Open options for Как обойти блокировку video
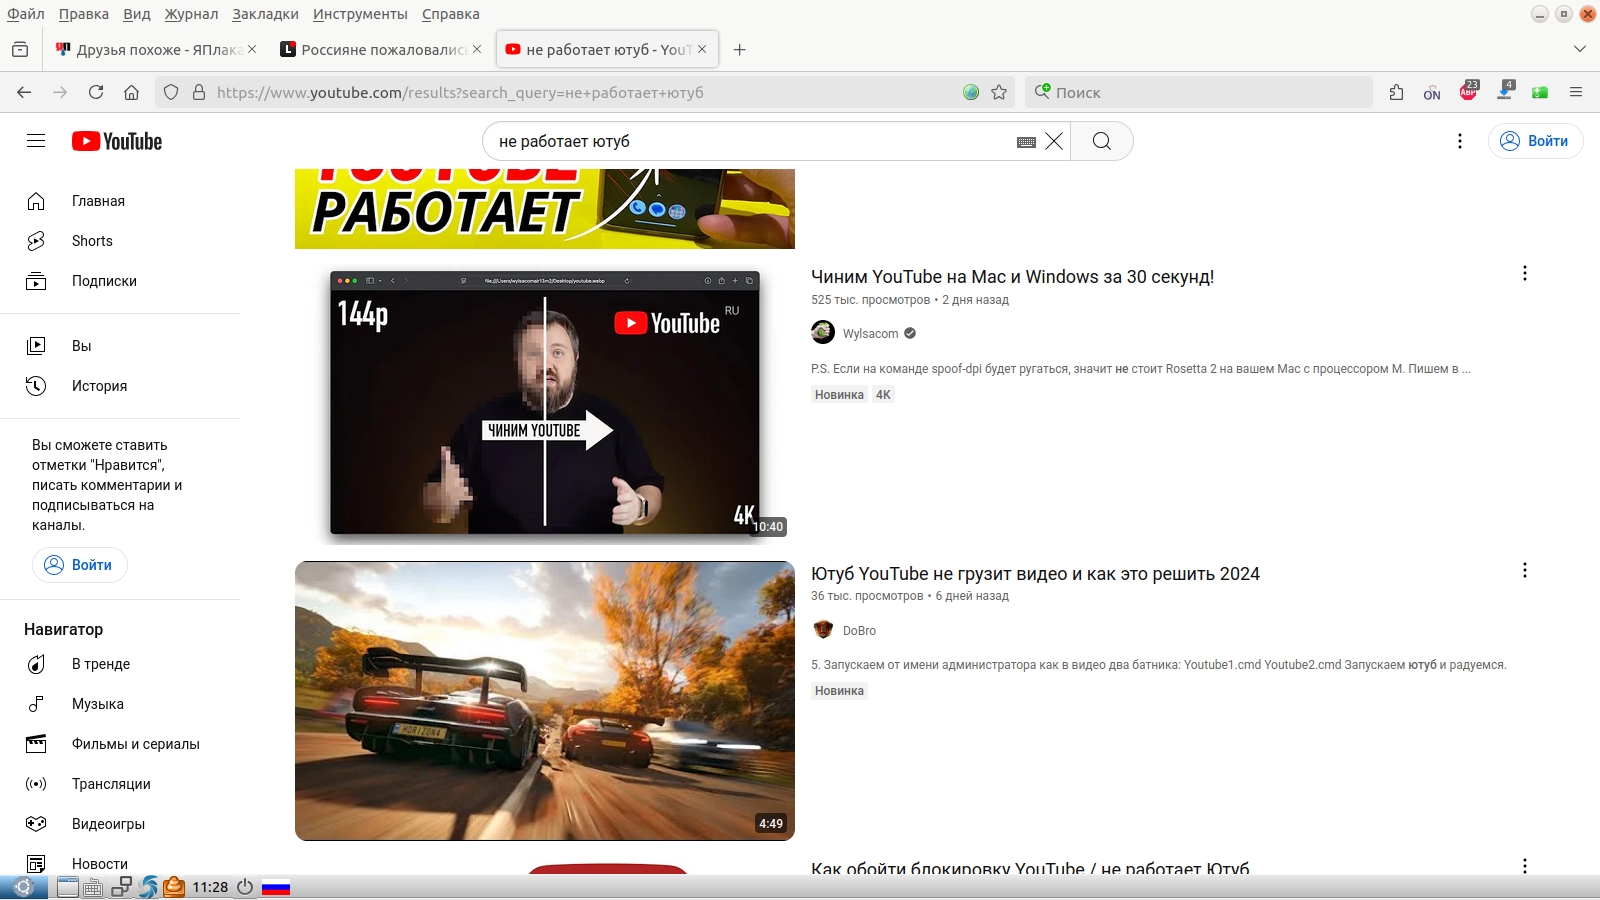The image size is (1600, 900). (x=1525, y=866)
